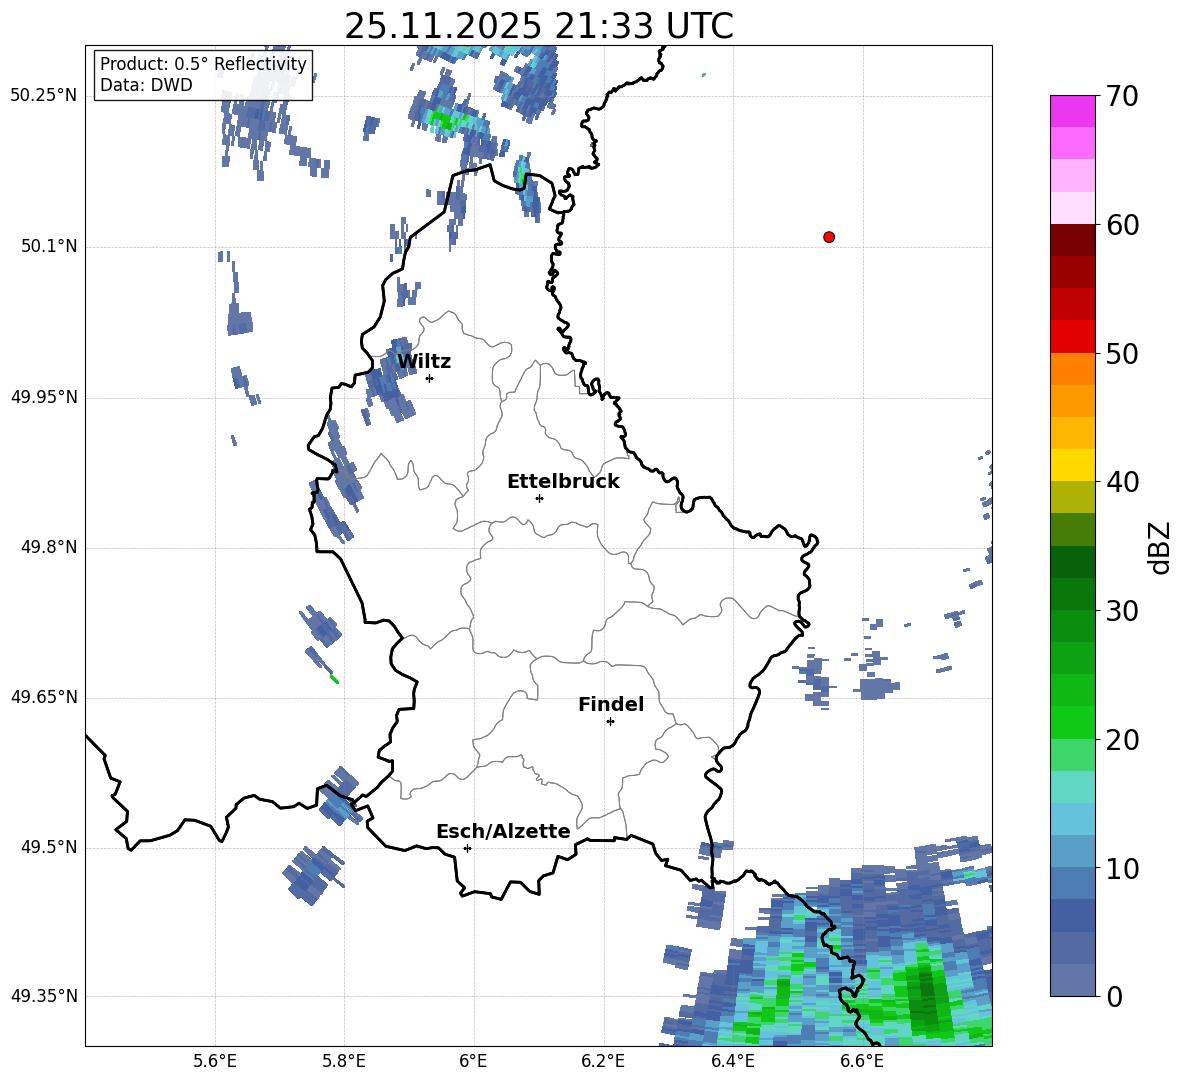Click the yellow colorbar segment above 40

pos(1073,465)
